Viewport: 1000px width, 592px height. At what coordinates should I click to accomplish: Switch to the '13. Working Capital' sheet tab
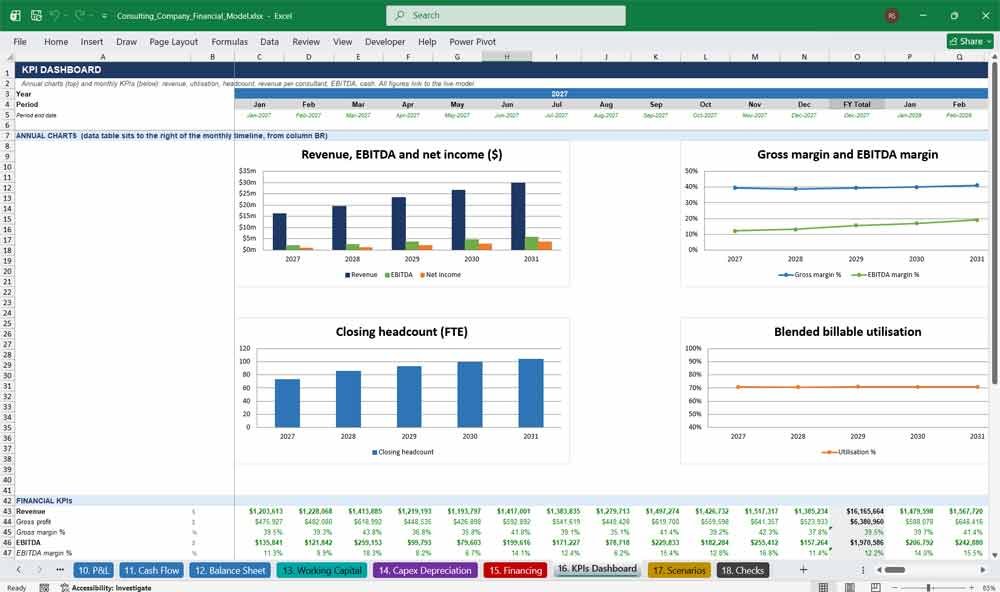tap(321, 570)
